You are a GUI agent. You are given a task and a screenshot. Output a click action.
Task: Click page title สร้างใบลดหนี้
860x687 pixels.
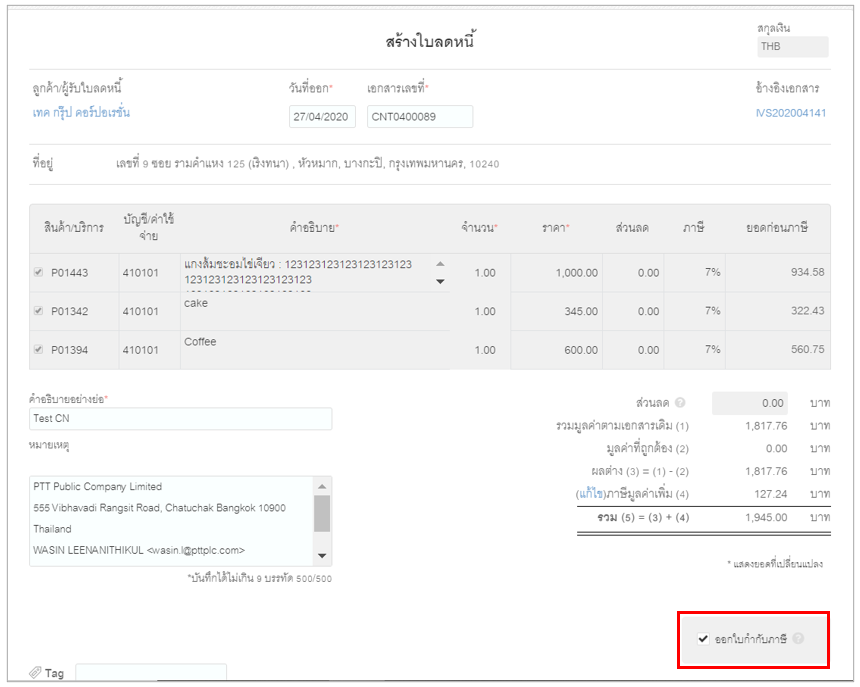click(x=430, y=41)
